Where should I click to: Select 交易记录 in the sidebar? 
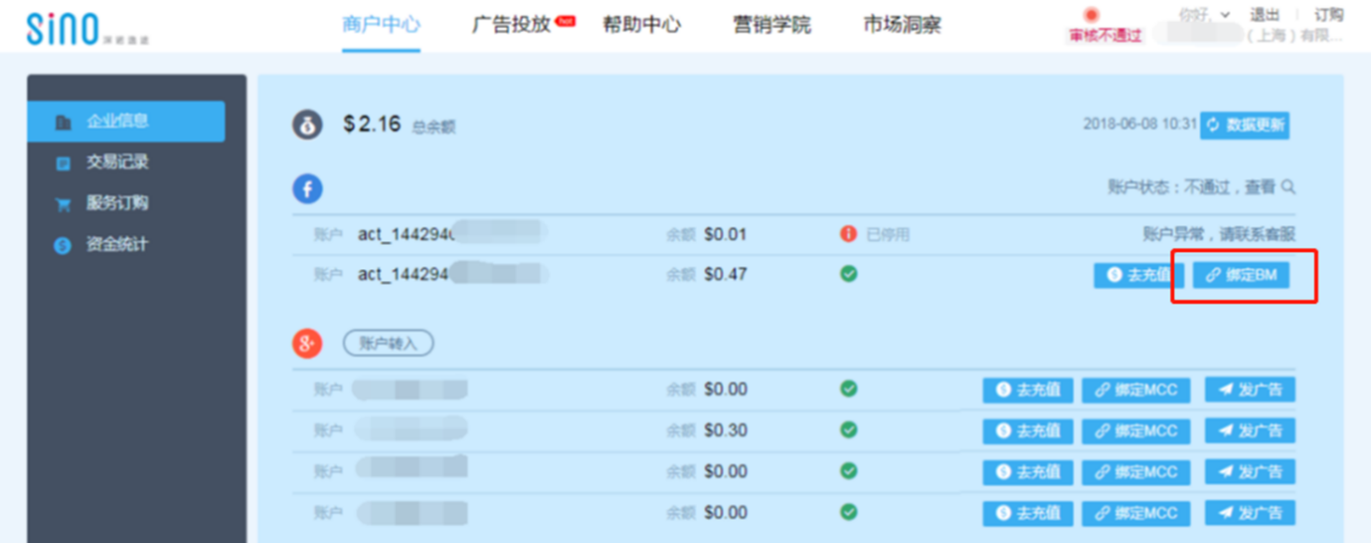pos(117,162)
